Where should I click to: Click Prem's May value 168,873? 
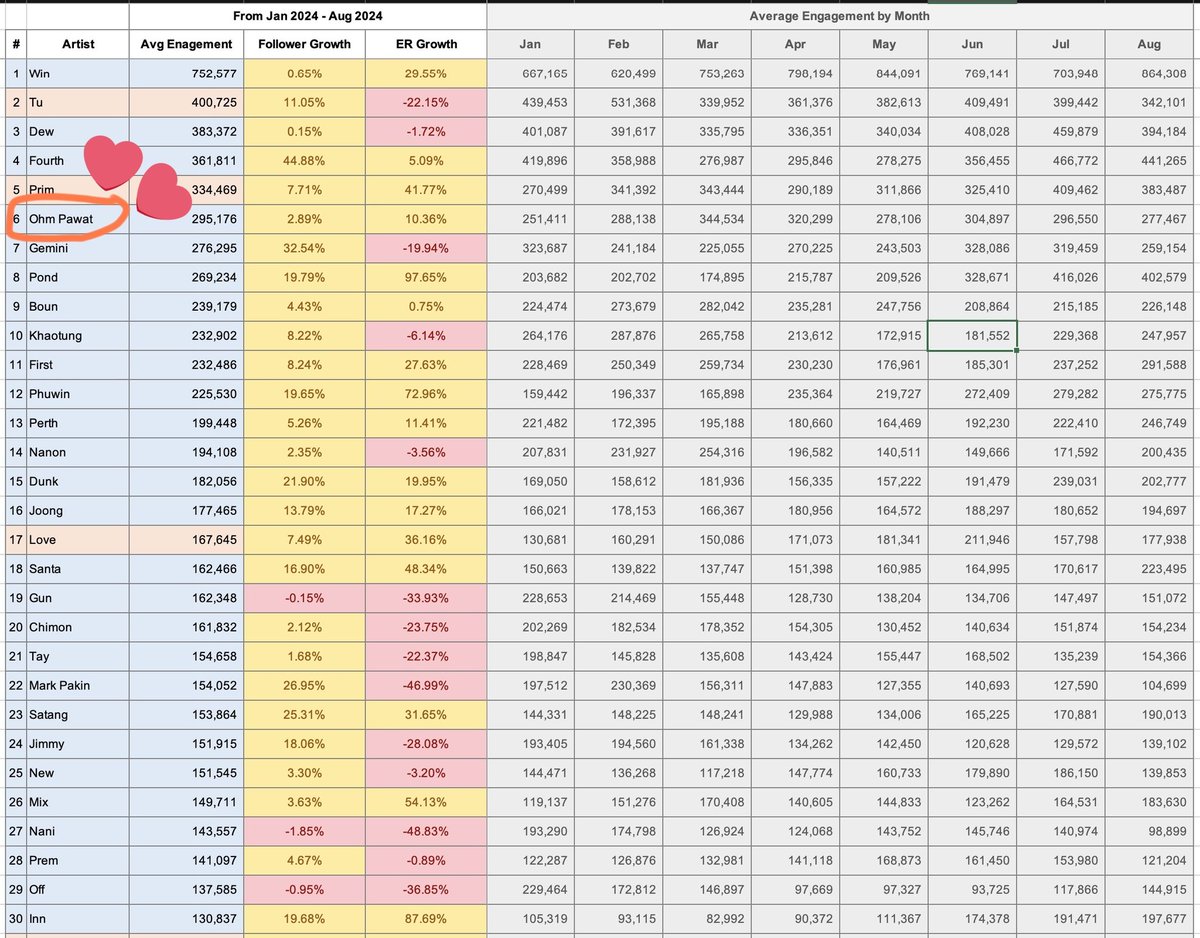[x=884, y=860]
